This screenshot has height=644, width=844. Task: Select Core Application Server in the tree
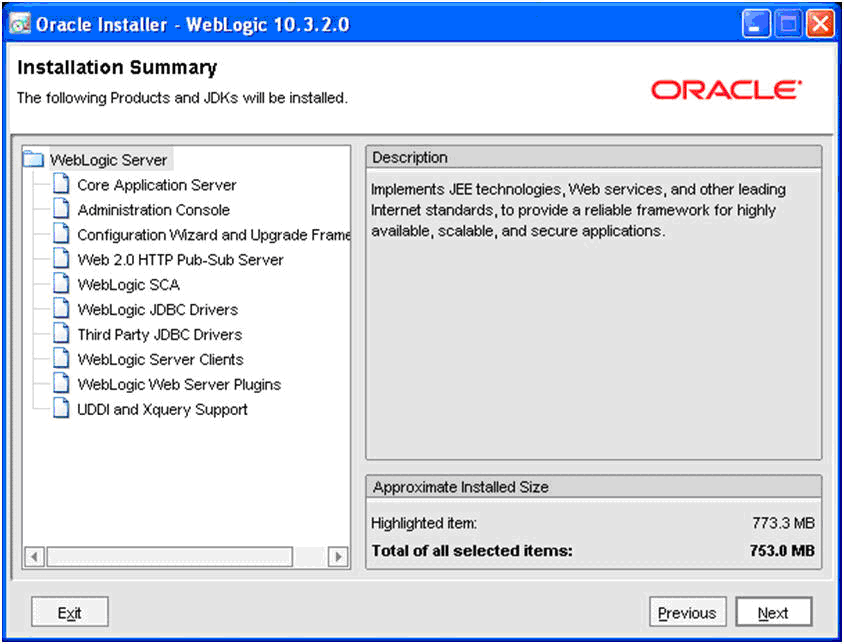tap(157, 185)
